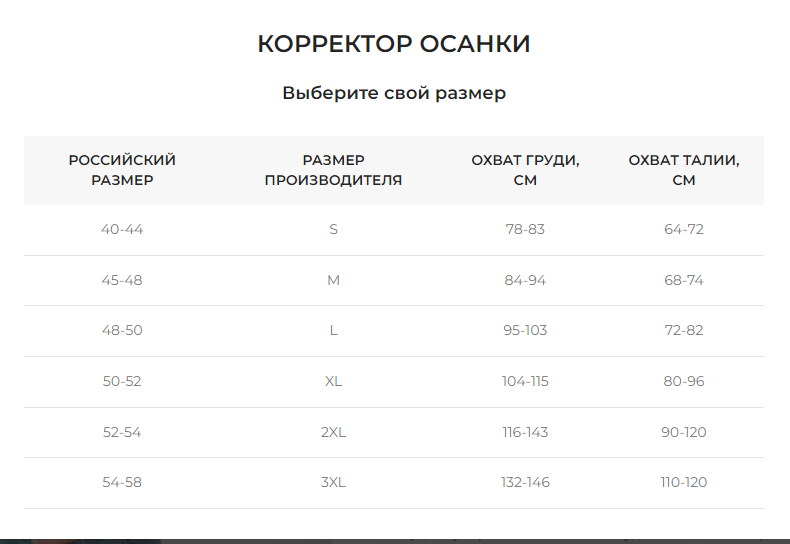Click the Выберите свой размер subtitle
Image resolution: width=790 pixels, height=544 pixels.
tap(394, 93)
